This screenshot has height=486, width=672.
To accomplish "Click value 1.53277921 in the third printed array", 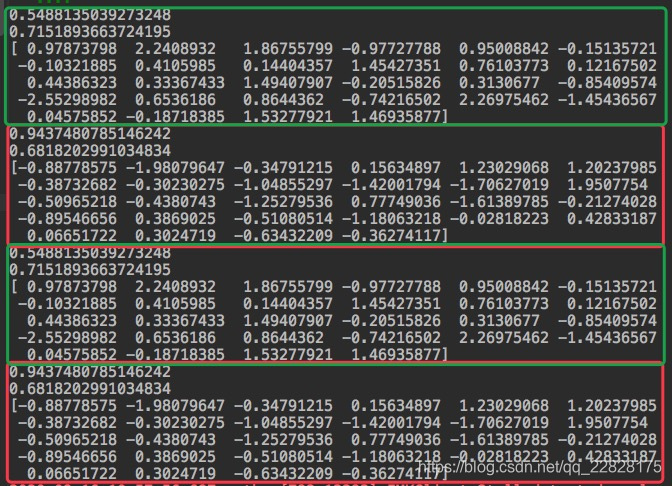I will 288,354.
